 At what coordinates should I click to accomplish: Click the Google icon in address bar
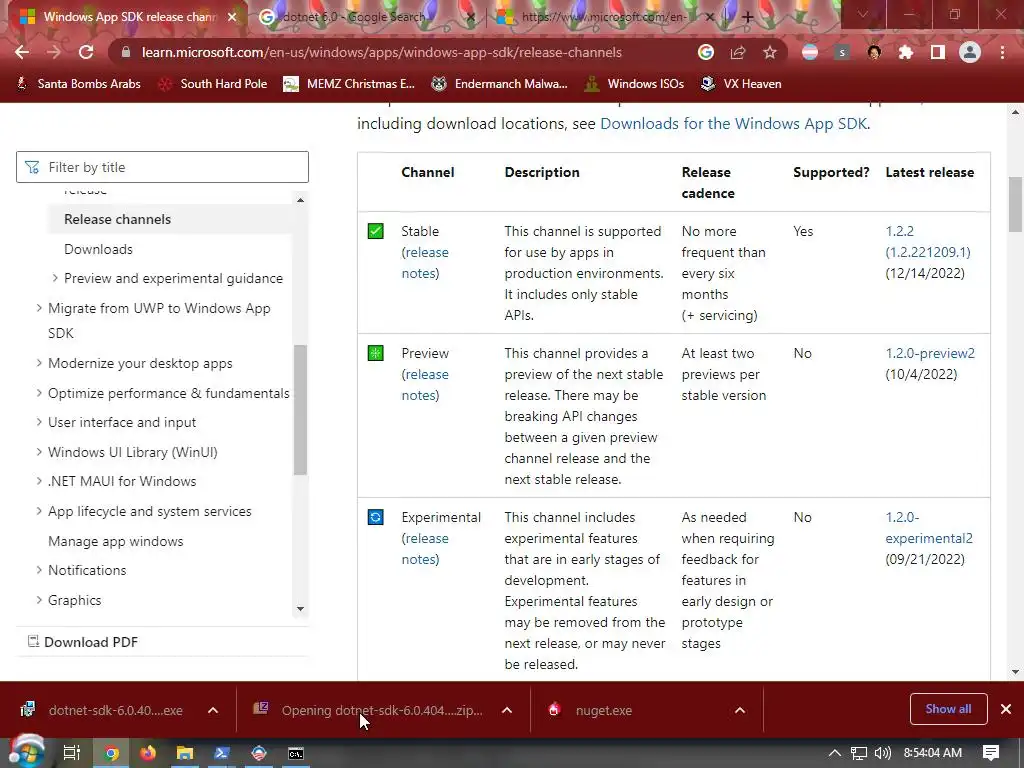706,52
